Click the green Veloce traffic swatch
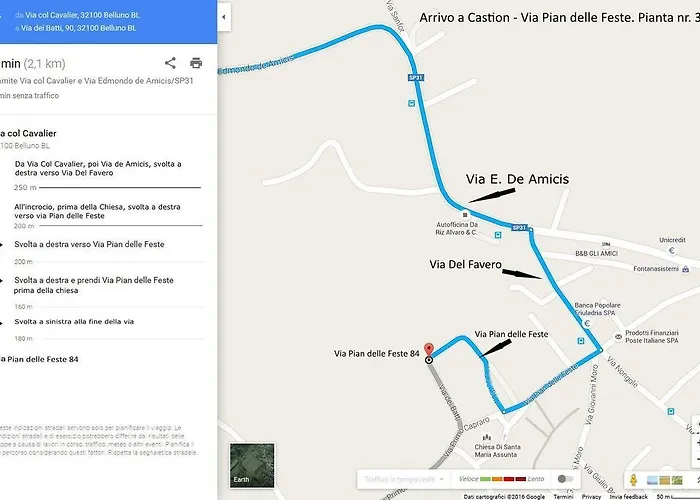The height and width of the screenshot is (500, 700). pos(485,479)
